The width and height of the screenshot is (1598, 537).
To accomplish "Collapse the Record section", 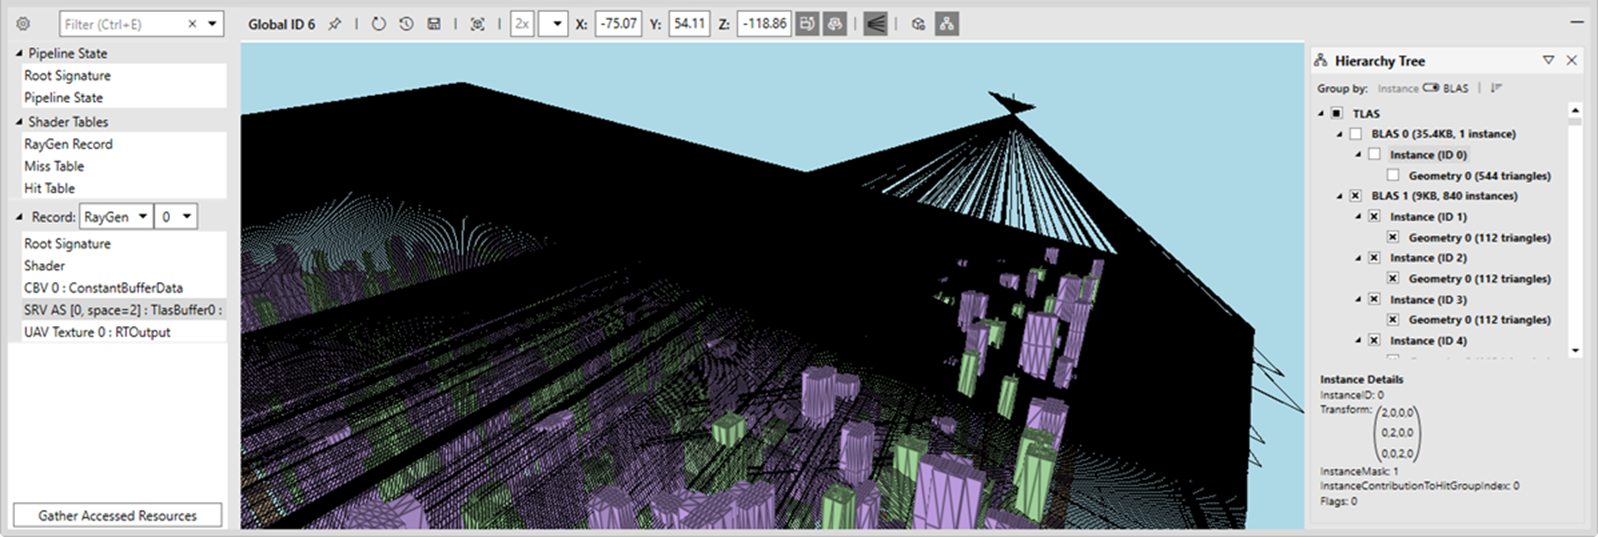I will coord(19,217).
